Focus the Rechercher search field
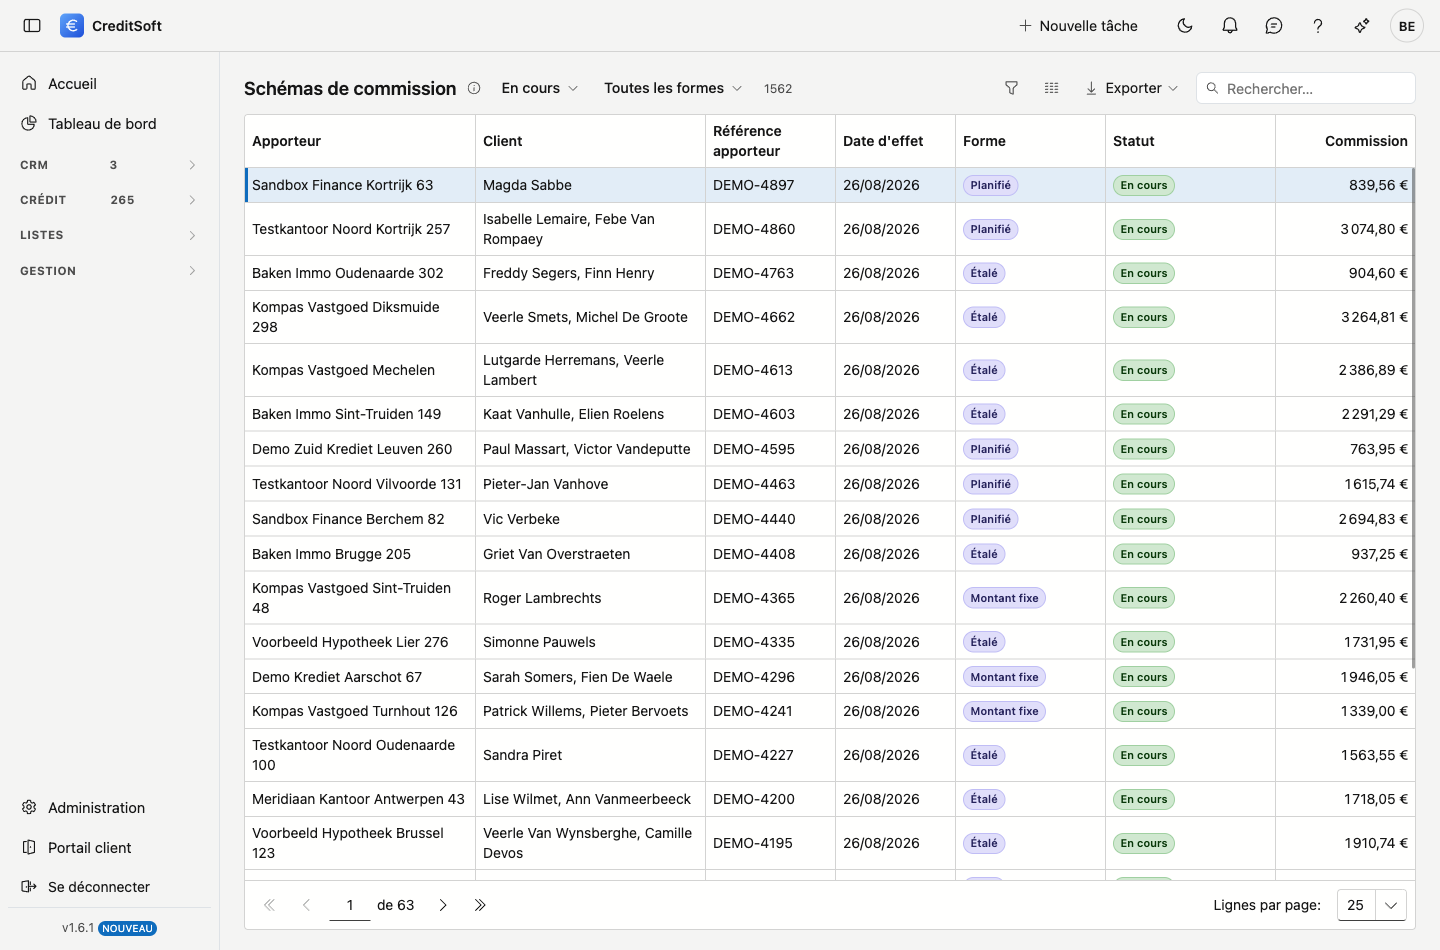 click(1306, 88)
